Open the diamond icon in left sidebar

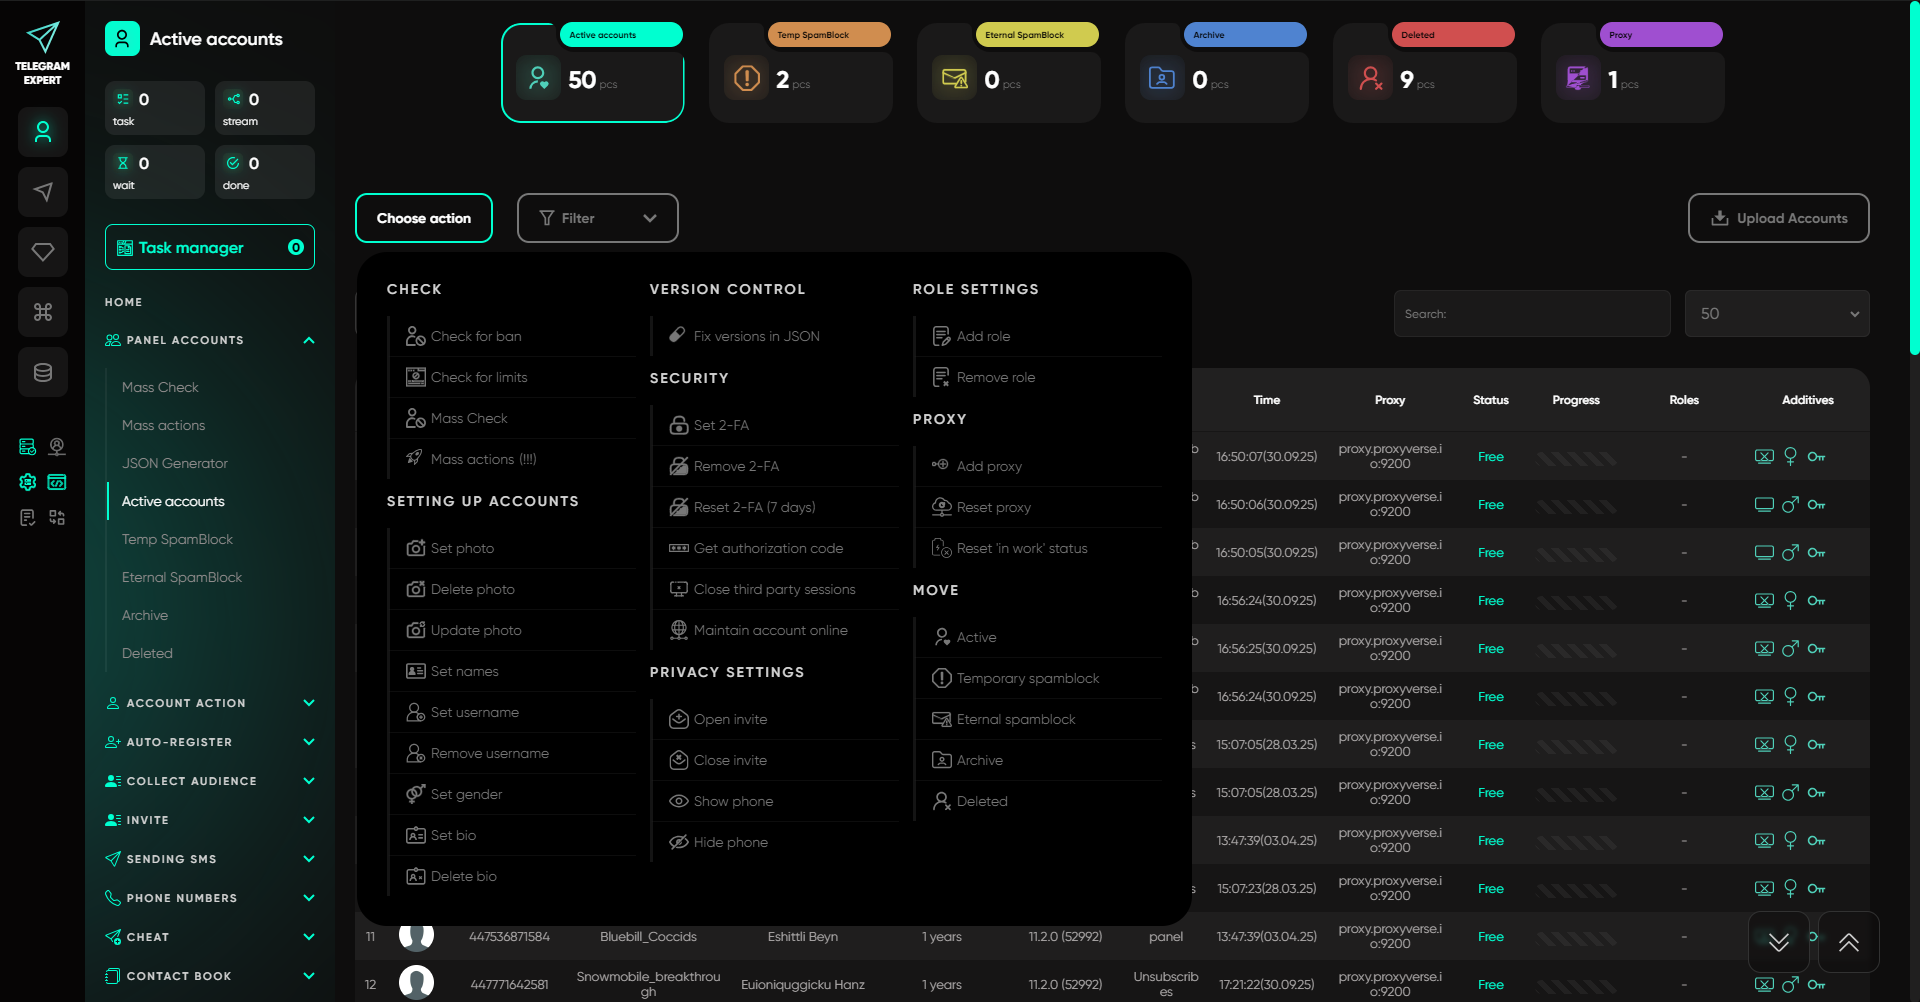pyautogui.click(x=42, y=252)
